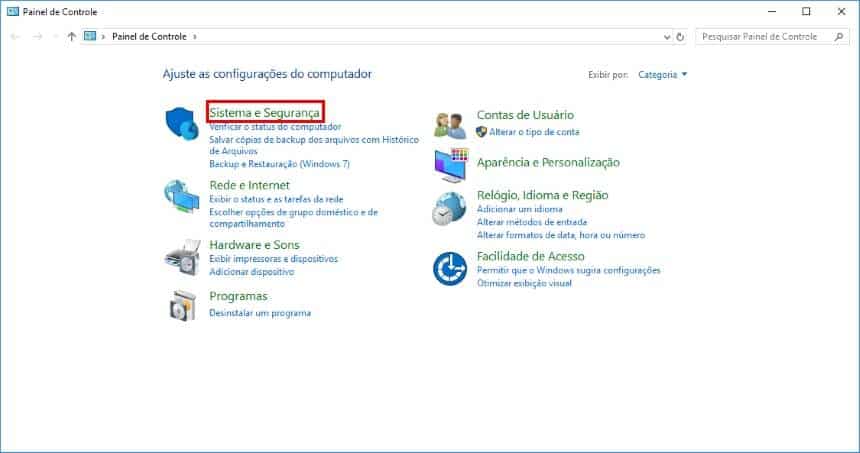The height and width of the screenshot is (453, 860).
Task: Click Adicionar um idioma link
Action: [x=519, y=209]
